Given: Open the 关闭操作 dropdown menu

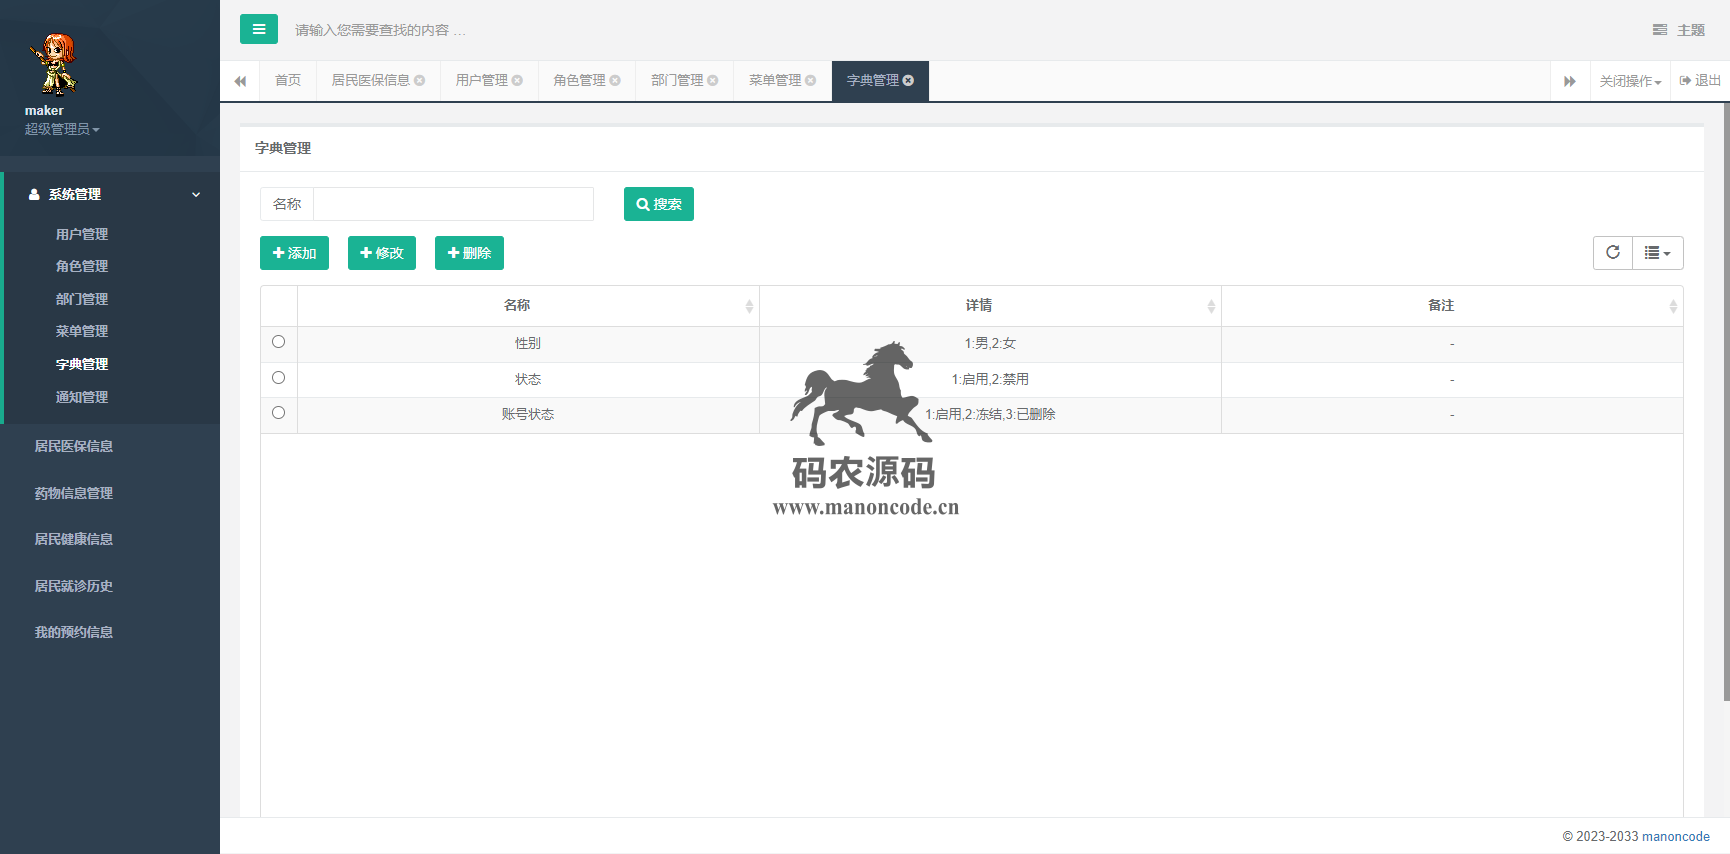Looking at the screenshot, I should click(x=1630, y=81).
